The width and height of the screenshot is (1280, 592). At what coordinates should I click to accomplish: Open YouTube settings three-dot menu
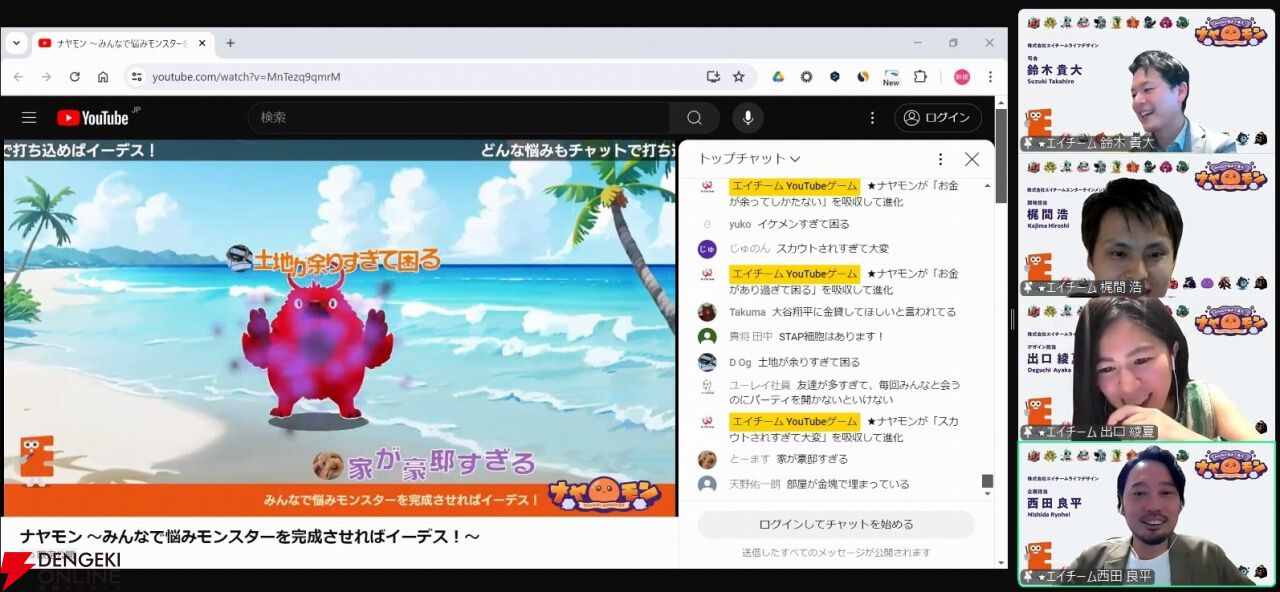tap(872, 118)
